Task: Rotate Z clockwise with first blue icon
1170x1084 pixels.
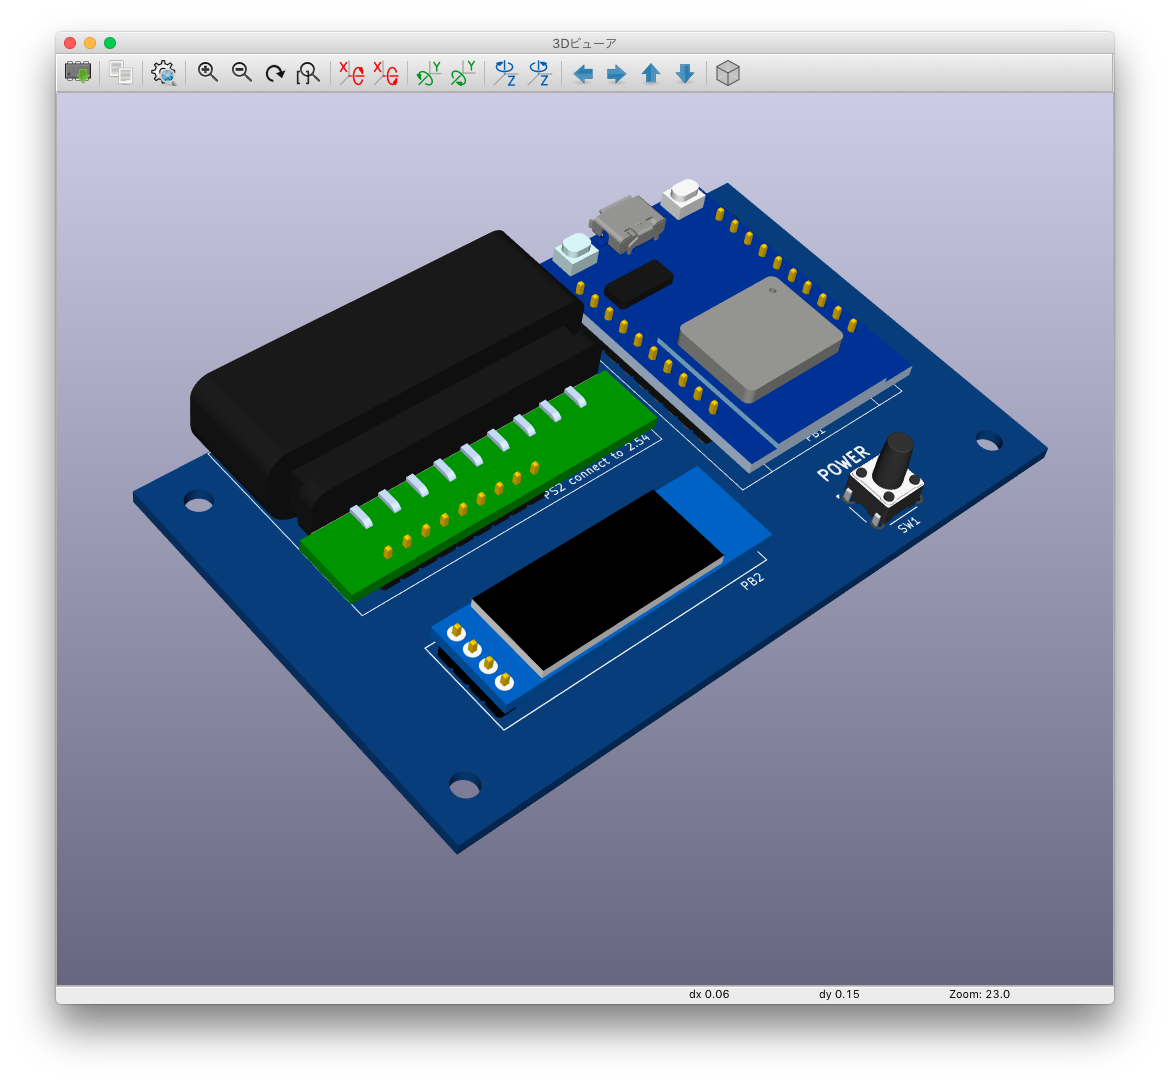Action: pyautogui.click(x=506, y=73)
